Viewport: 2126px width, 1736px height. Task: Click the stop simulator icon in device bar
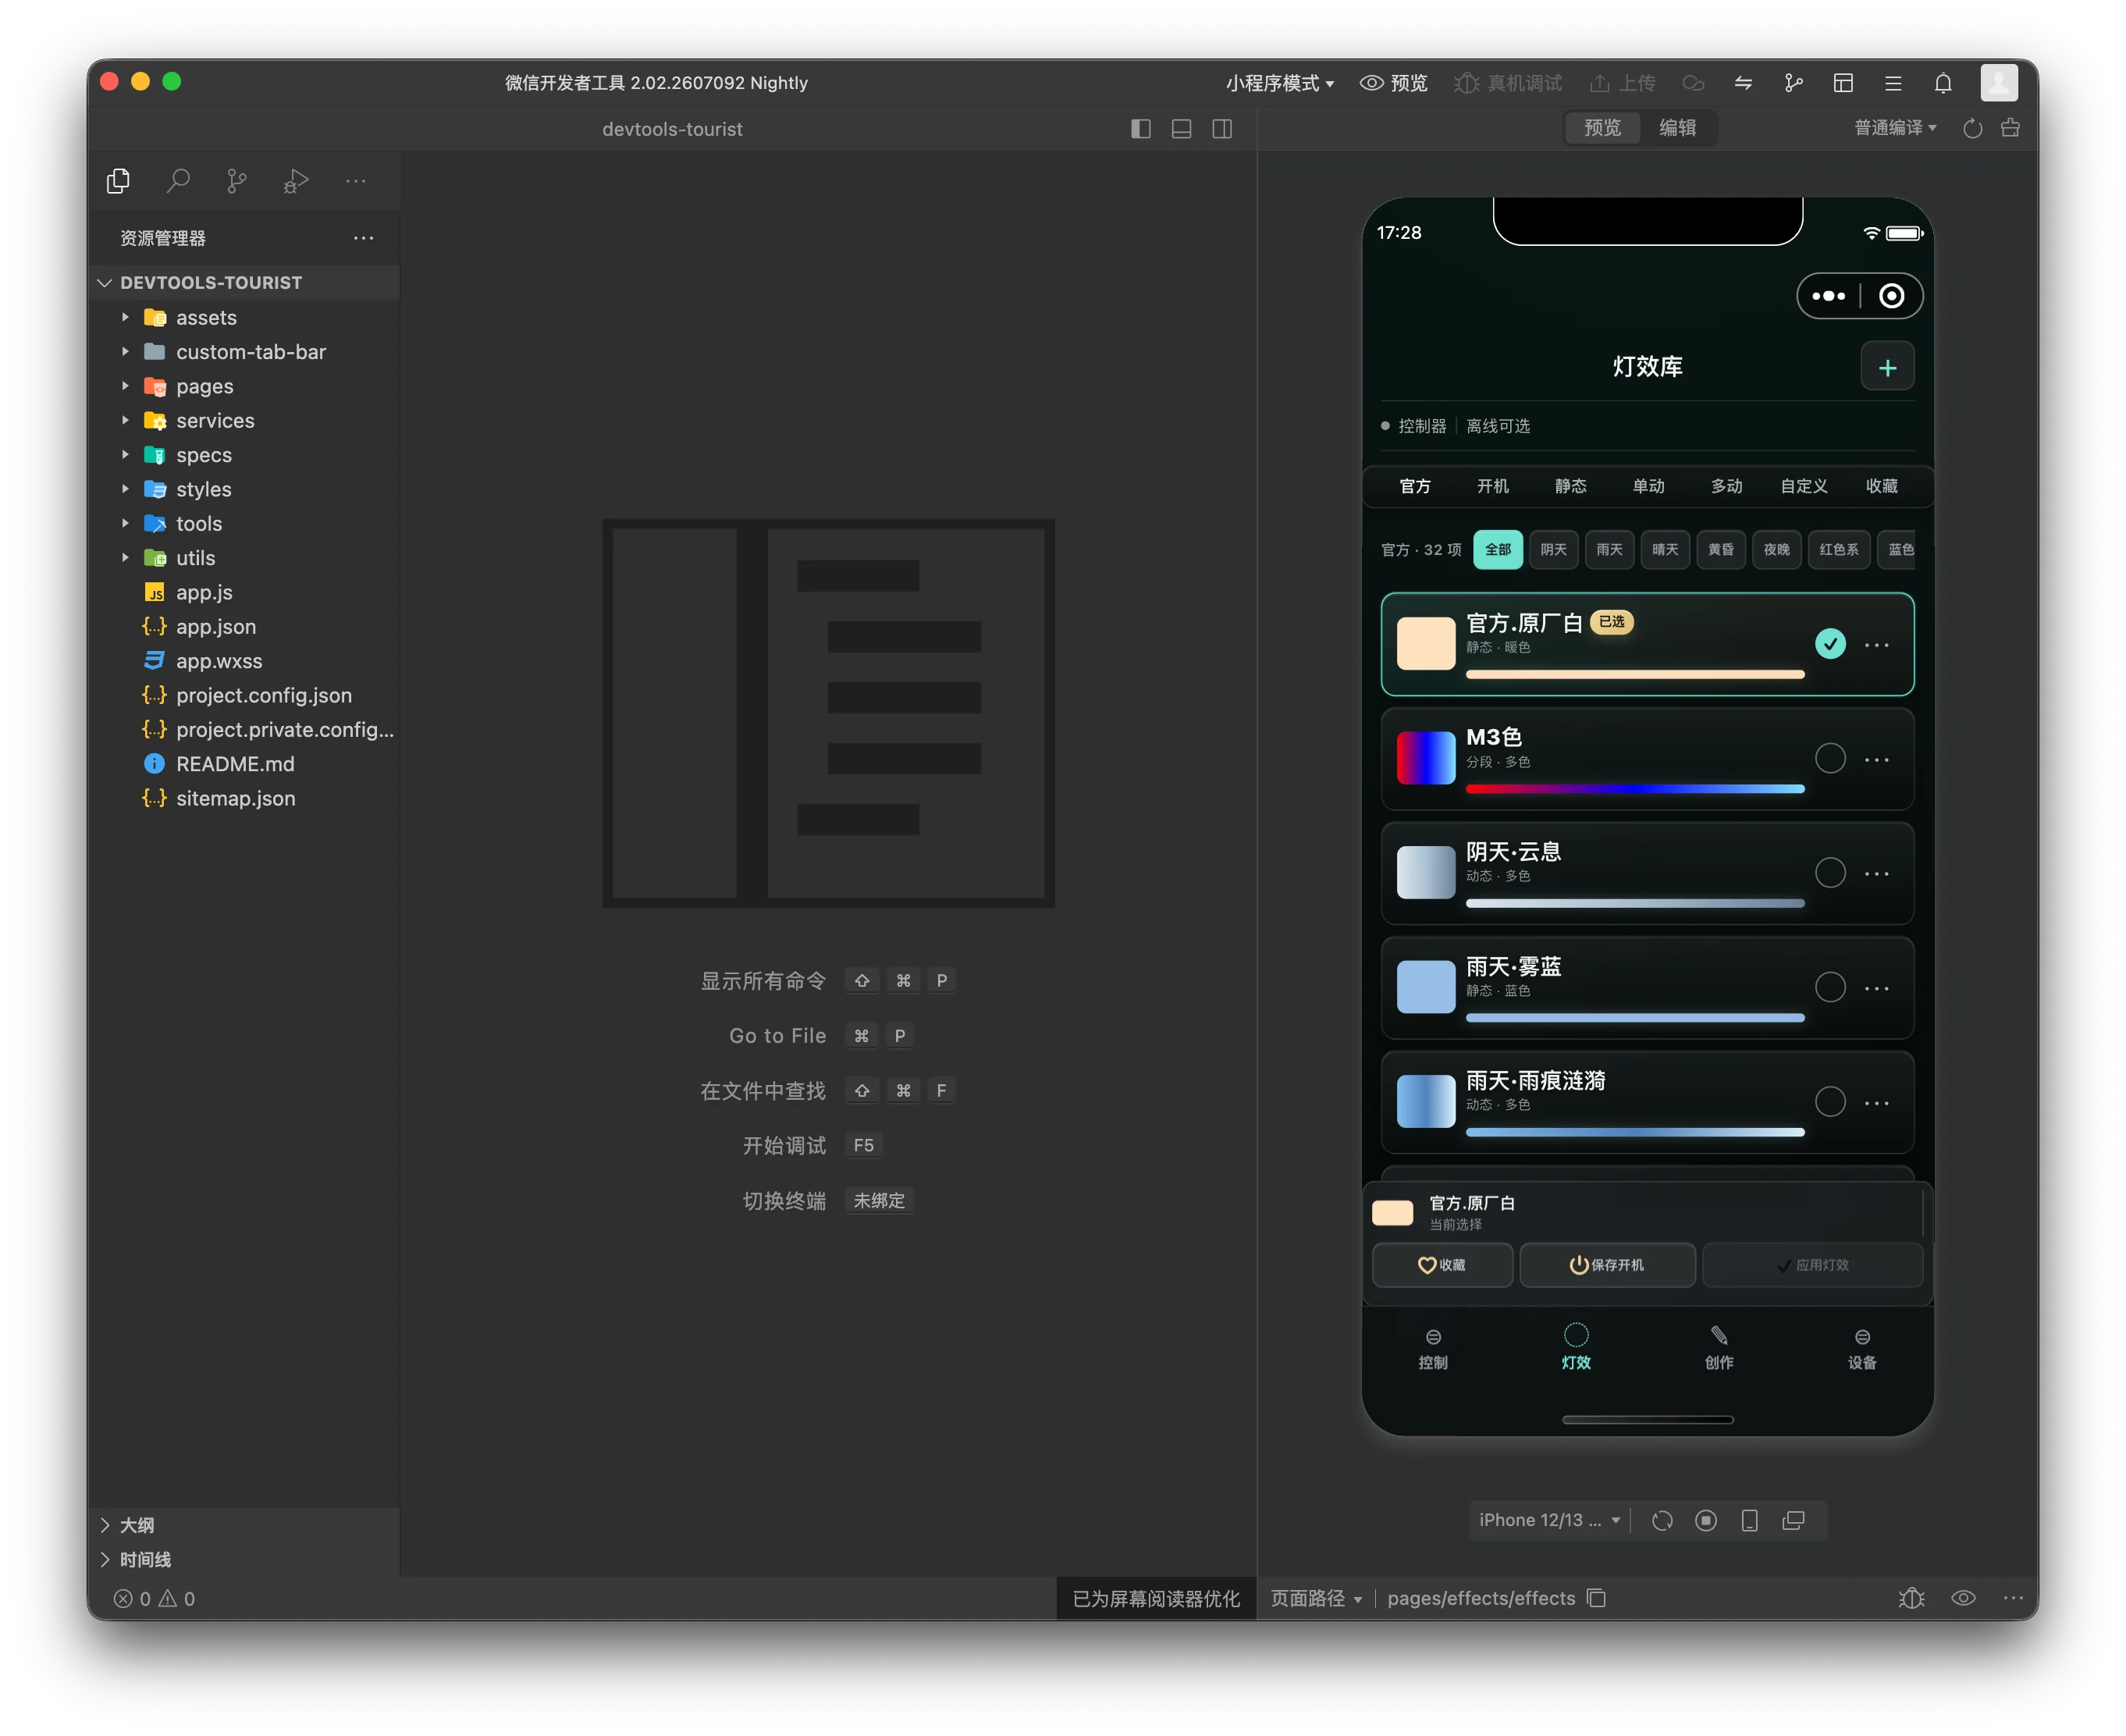pos(1706,1520)
